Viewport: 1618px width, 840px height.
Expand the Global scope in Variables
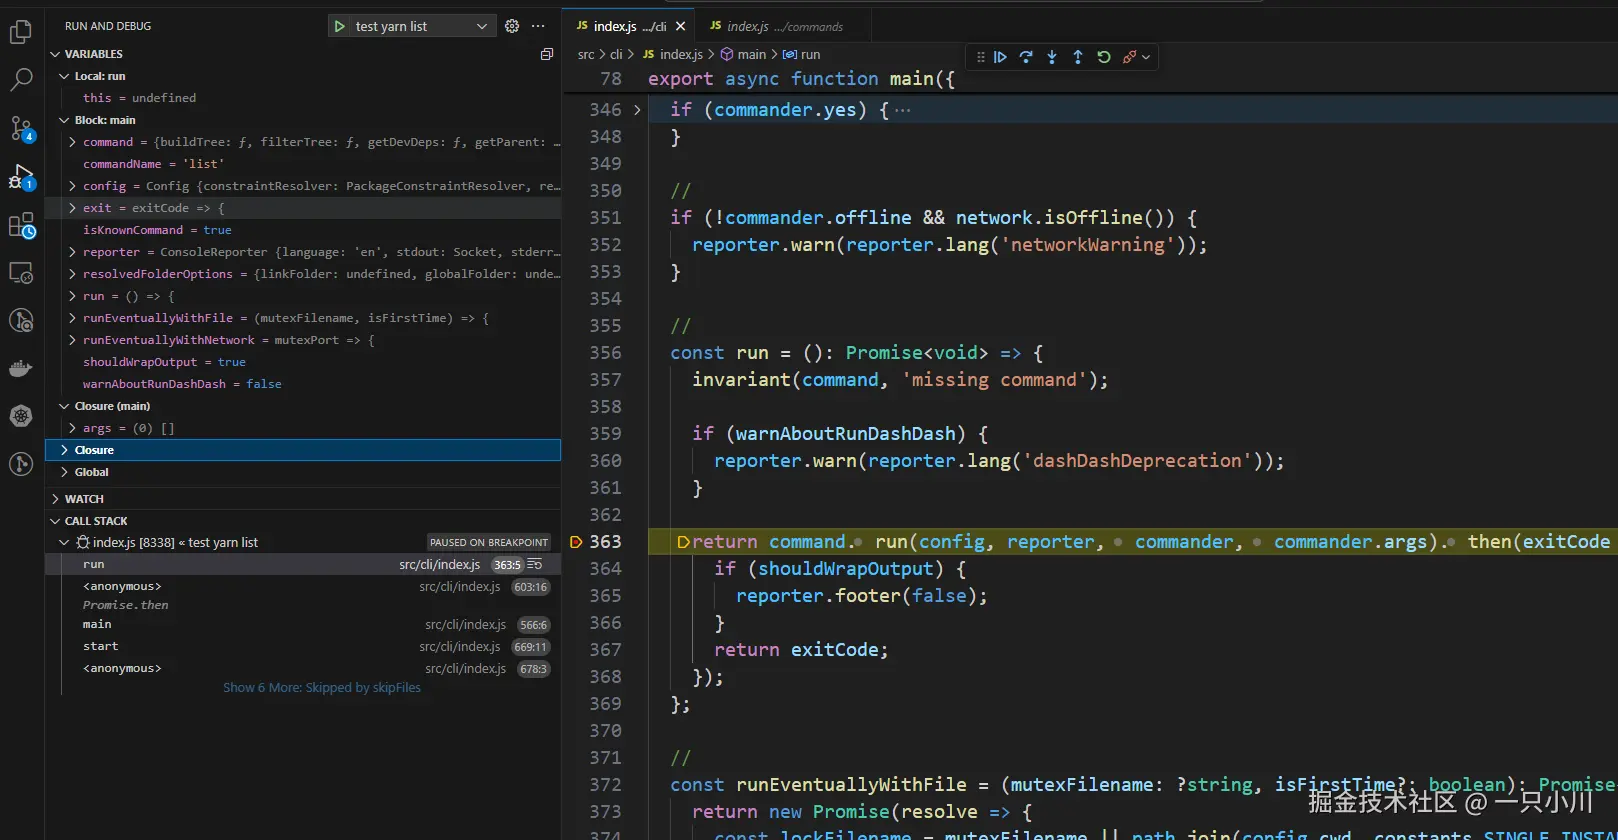91,472
